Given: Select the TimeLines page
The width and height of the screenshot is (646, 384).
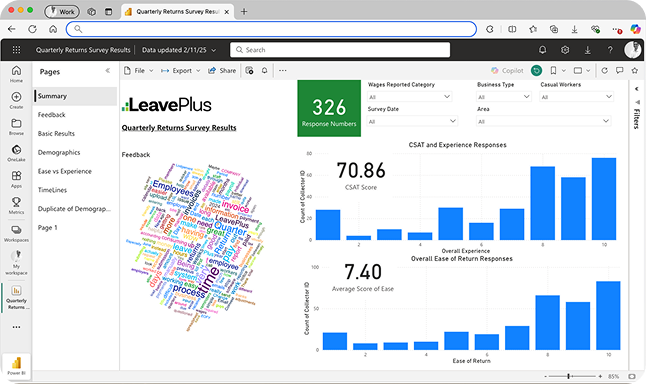Looking at the screenshot, I should coord(75,190).
